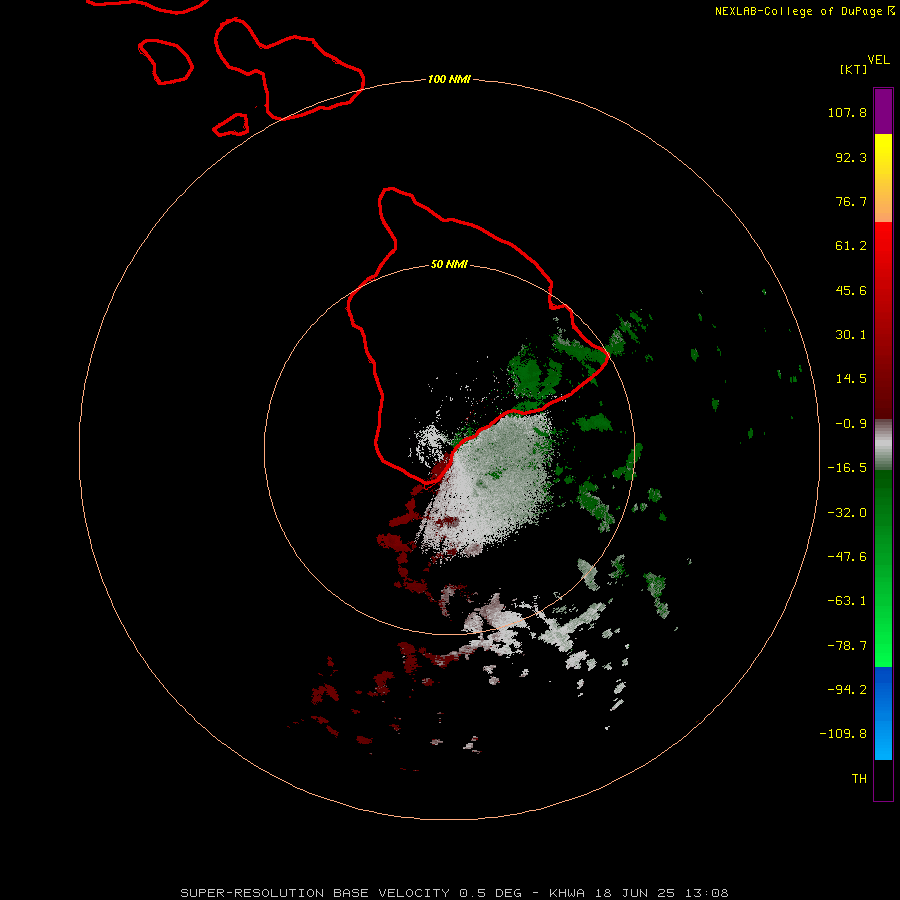Click the -63.1 velocity scale value

click(847, 601)
